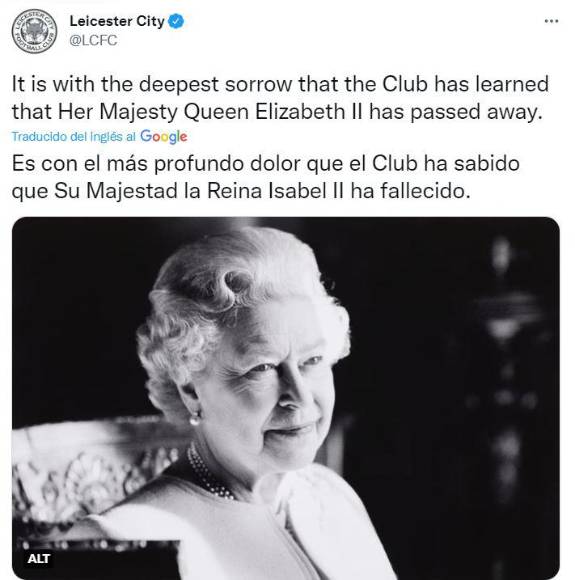Click the words 'passed away' in the tweet
This screenshot has width=575, height=580.
(x=476, y=112)
